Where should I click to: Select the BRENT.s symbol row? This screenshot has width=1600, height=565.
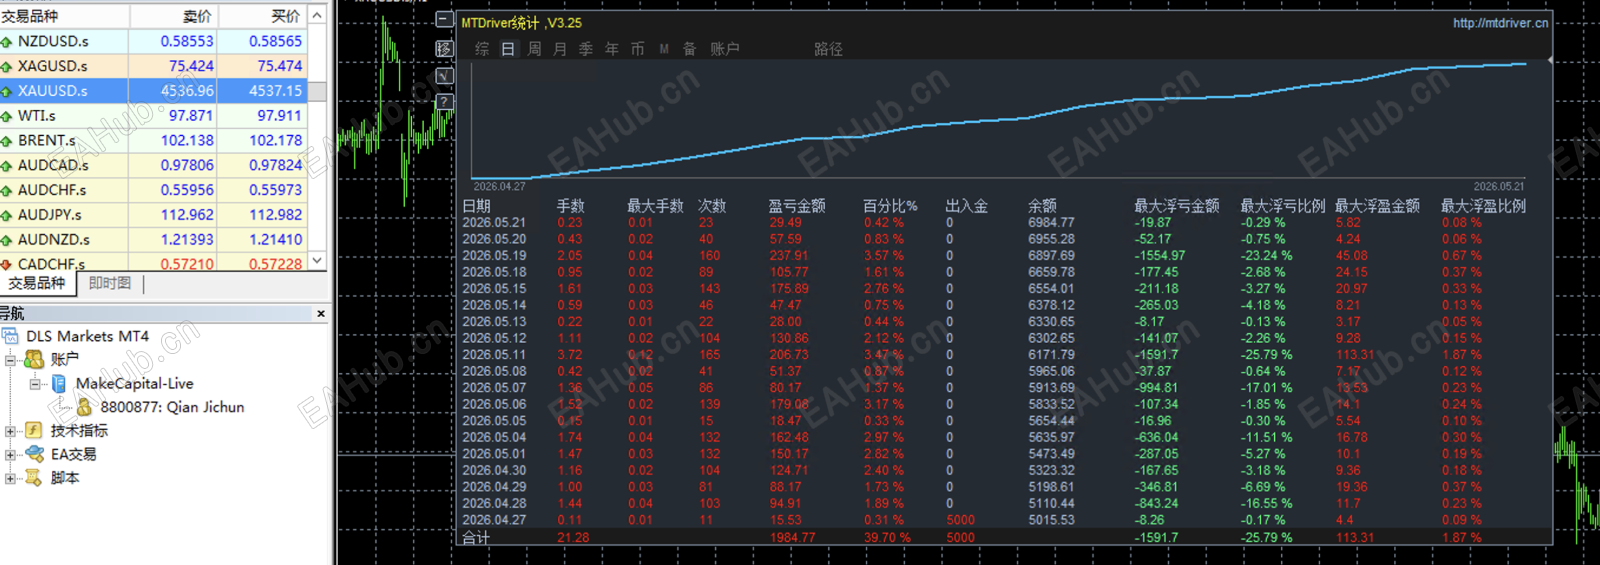click(154, 141)
